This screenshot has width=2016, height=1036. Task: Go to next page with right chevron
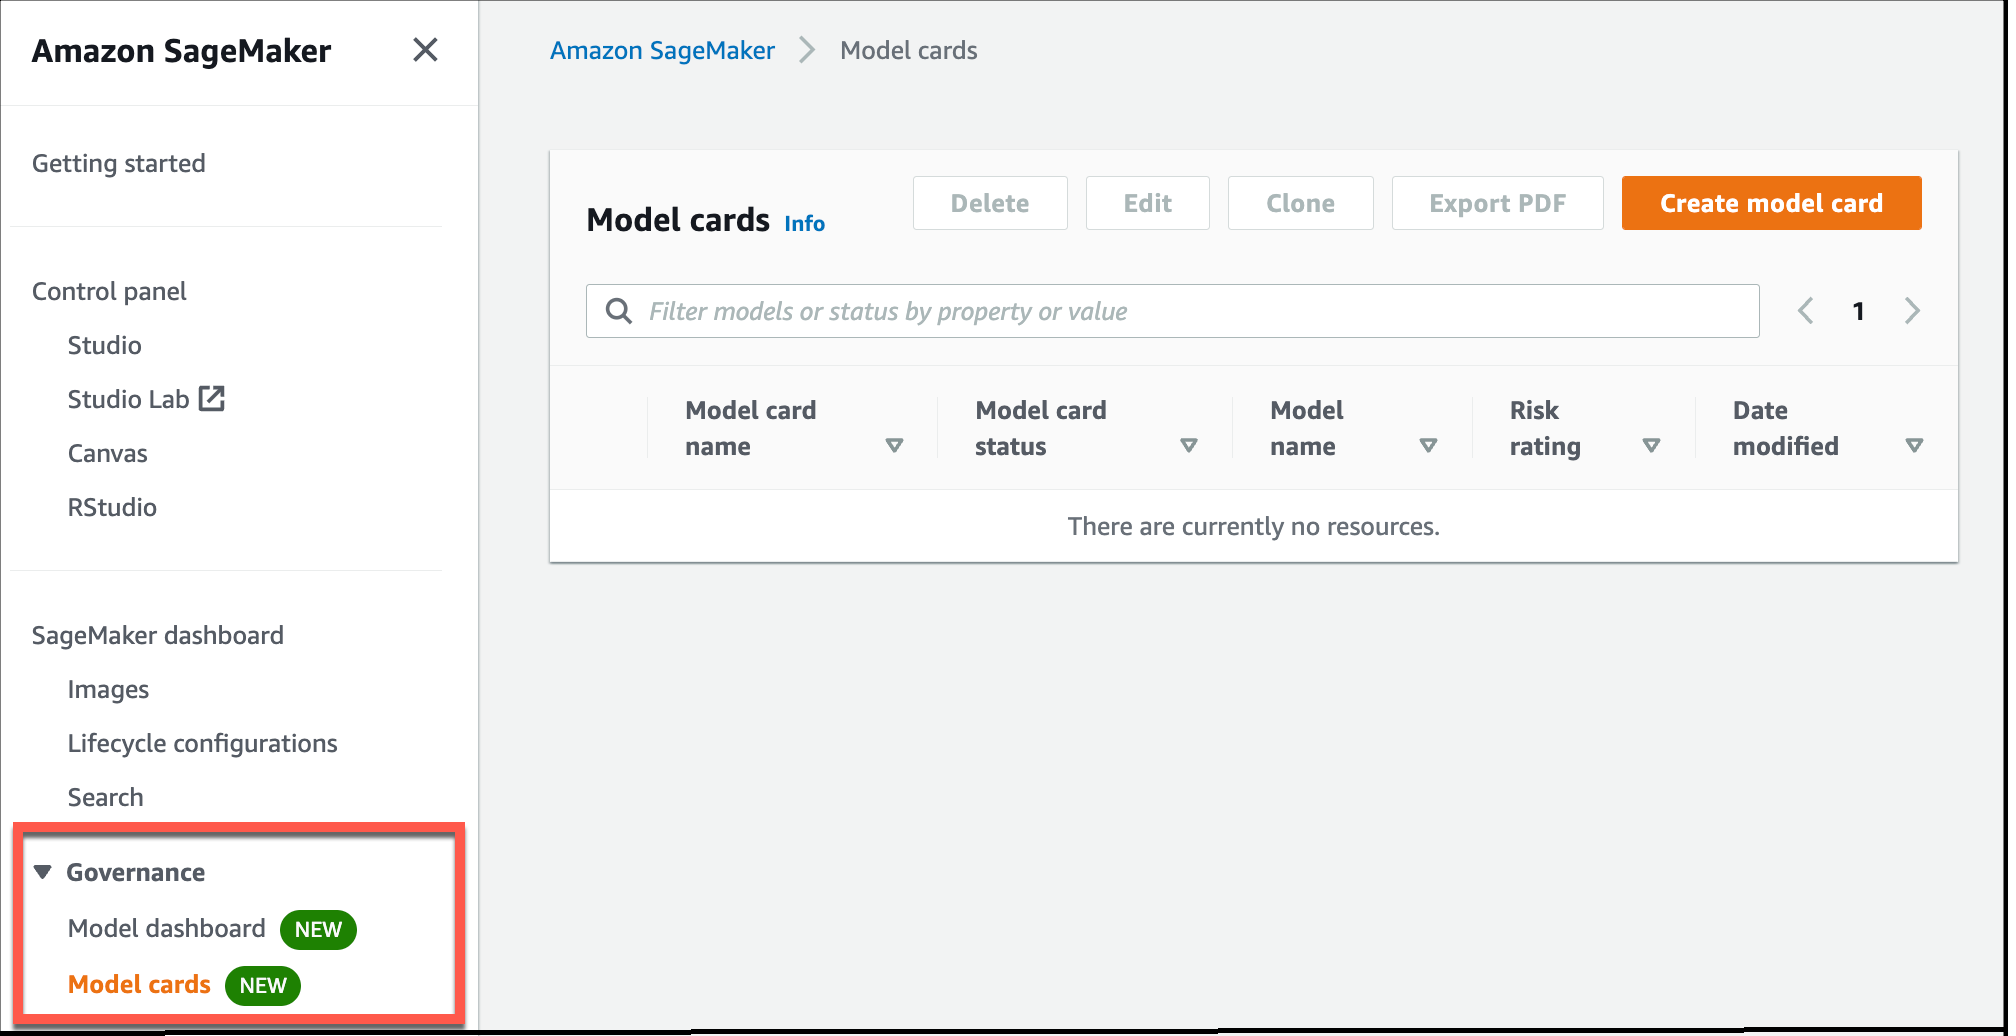point(1912,311)
